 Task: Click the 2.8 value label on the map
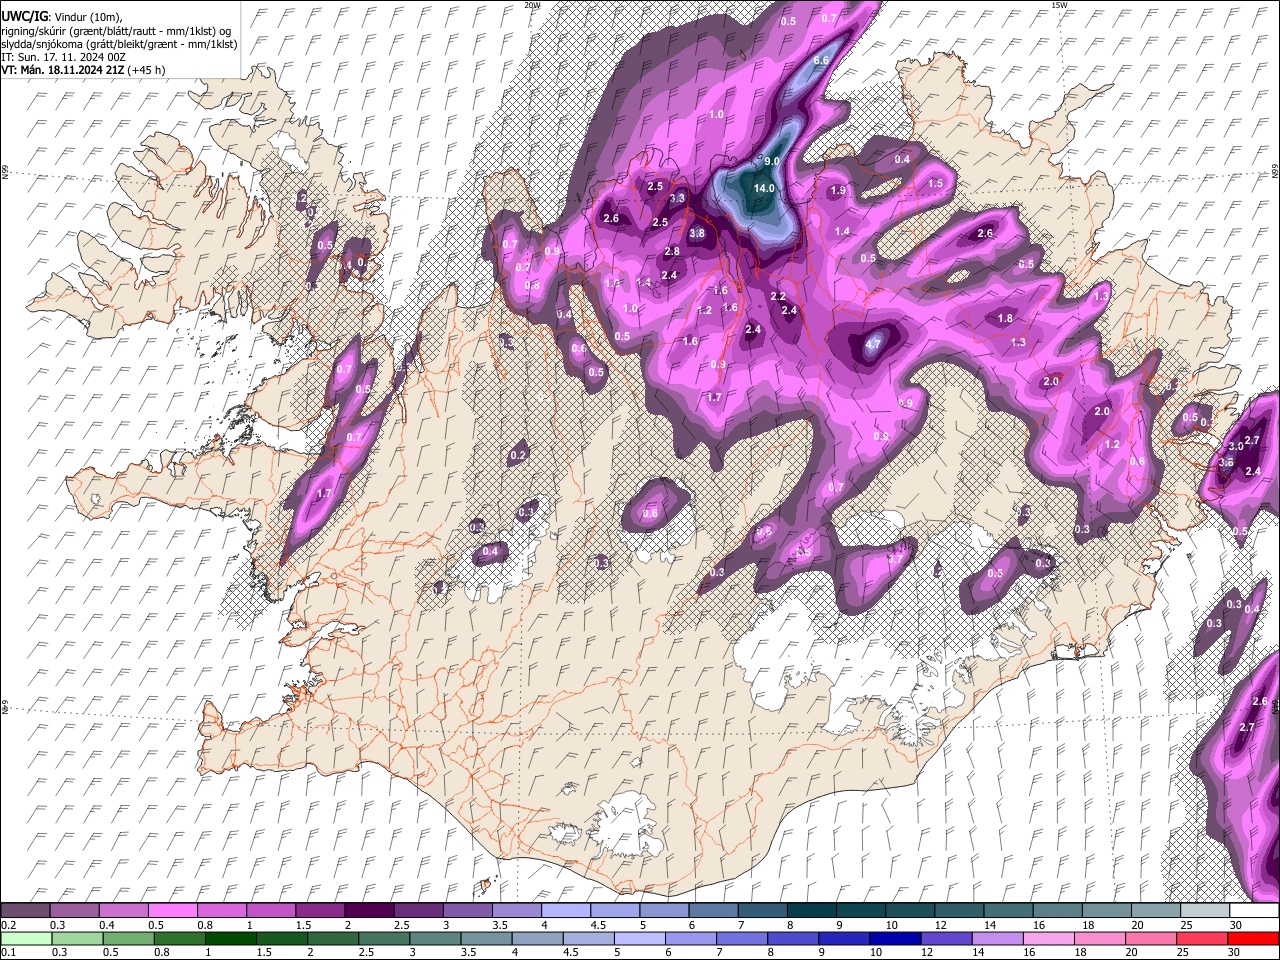pyautogui.click(x=672, y=252)
